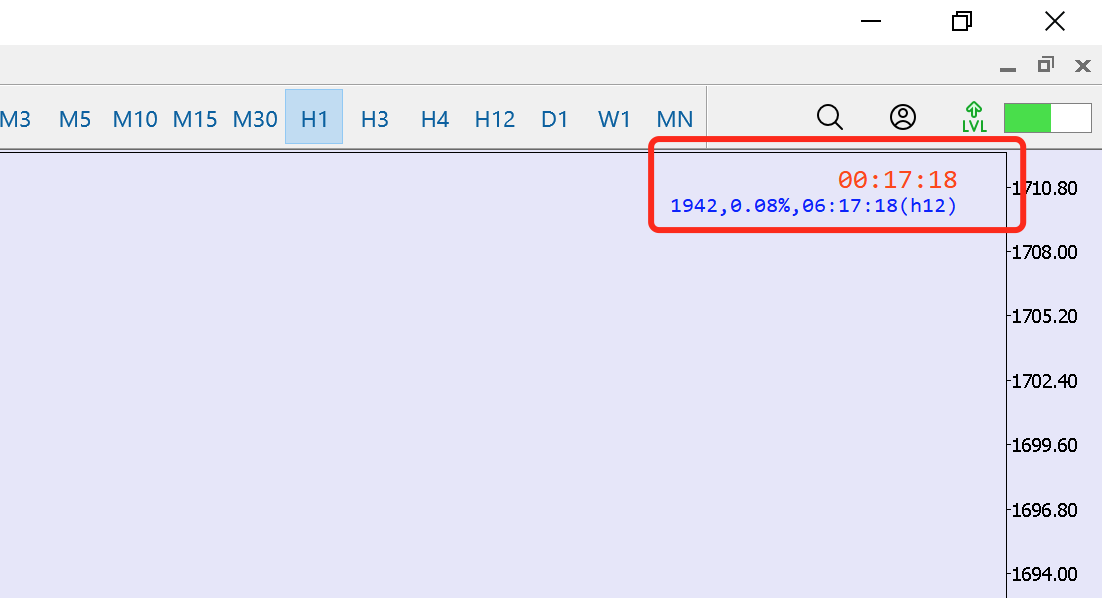The image size is (1102, 598).
Task: Choose the M15 timeframe
Action: [195, 119]
